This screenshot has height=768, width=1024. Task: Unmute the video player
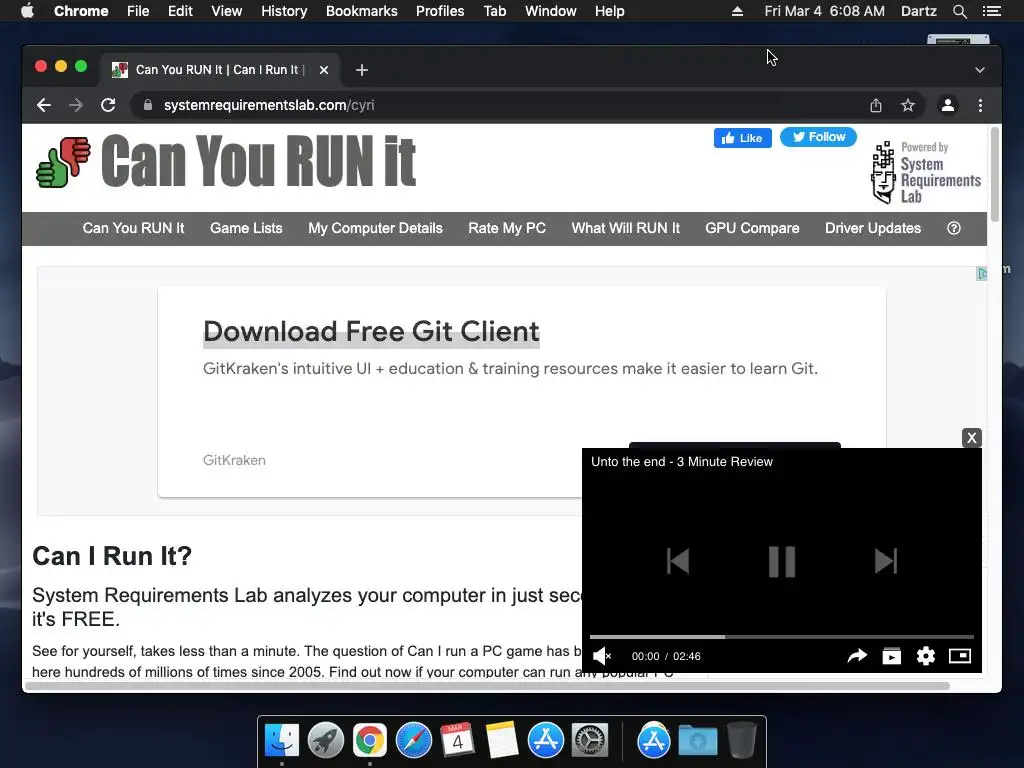(x=601, y=656)
